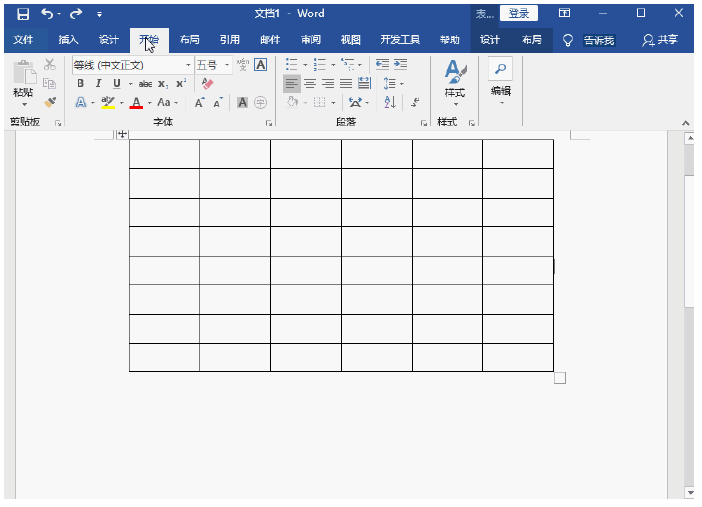The image size is (702, 507).
Task: Undo the last action
Action: pyautogui.click(x=47, y=14)
